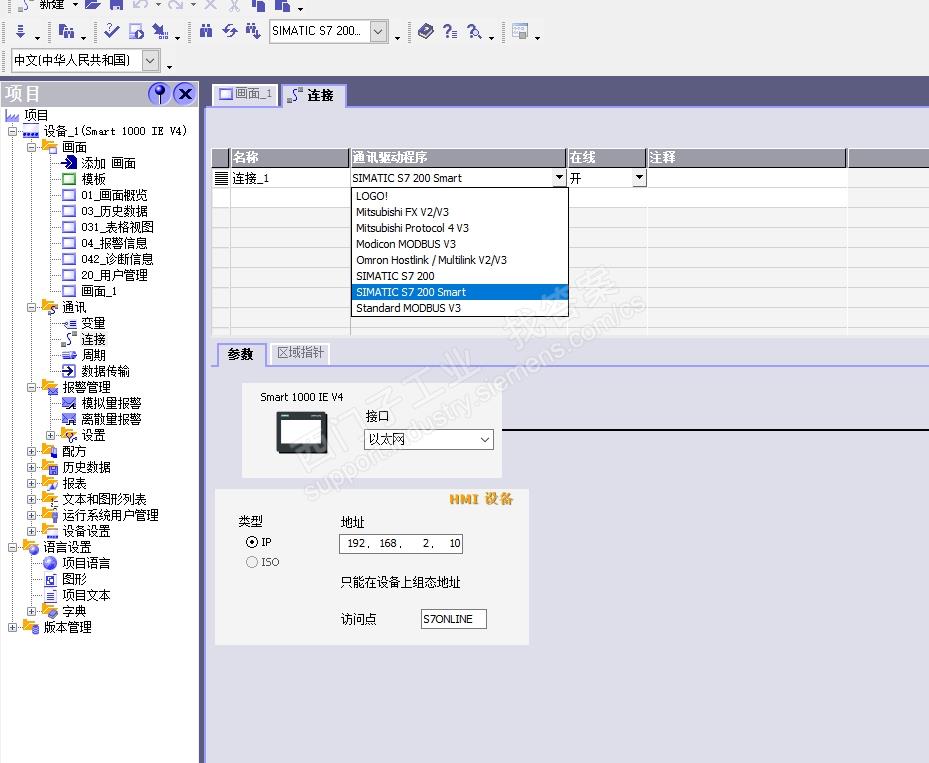Screen dimensions: 929x763
Task: Open screen '01_画面概览' in project tree
Action: [114, 195]
